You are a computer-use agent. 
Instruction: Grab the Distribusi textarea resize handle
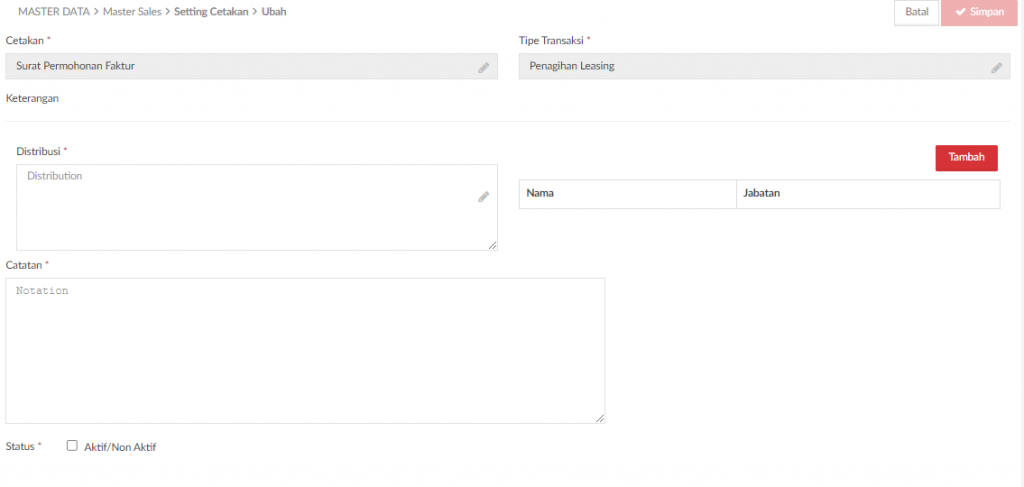tap(492, 245)
